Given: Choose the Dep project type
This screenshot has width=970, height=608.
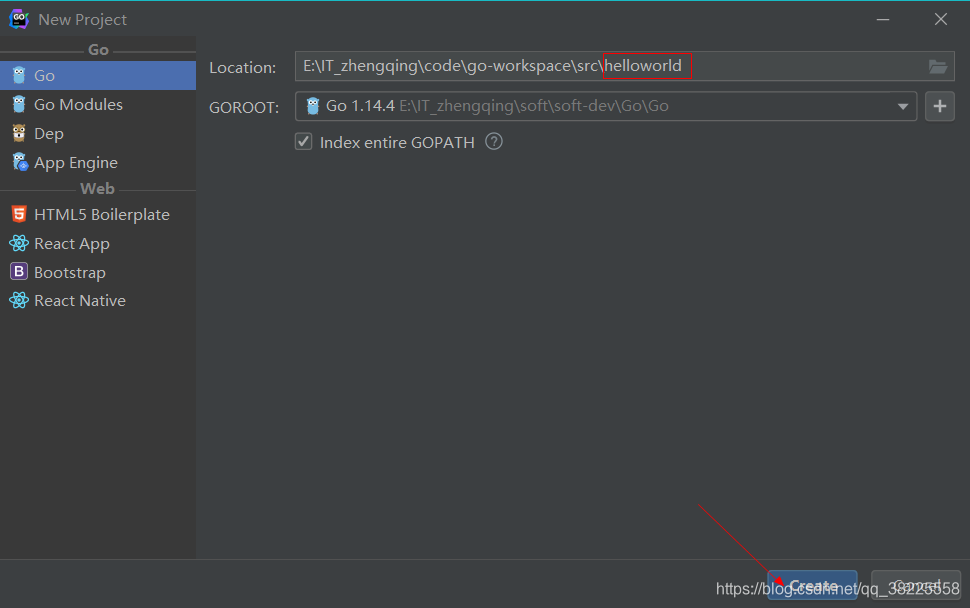Looking at the screenshot, I should pos(98,134).
